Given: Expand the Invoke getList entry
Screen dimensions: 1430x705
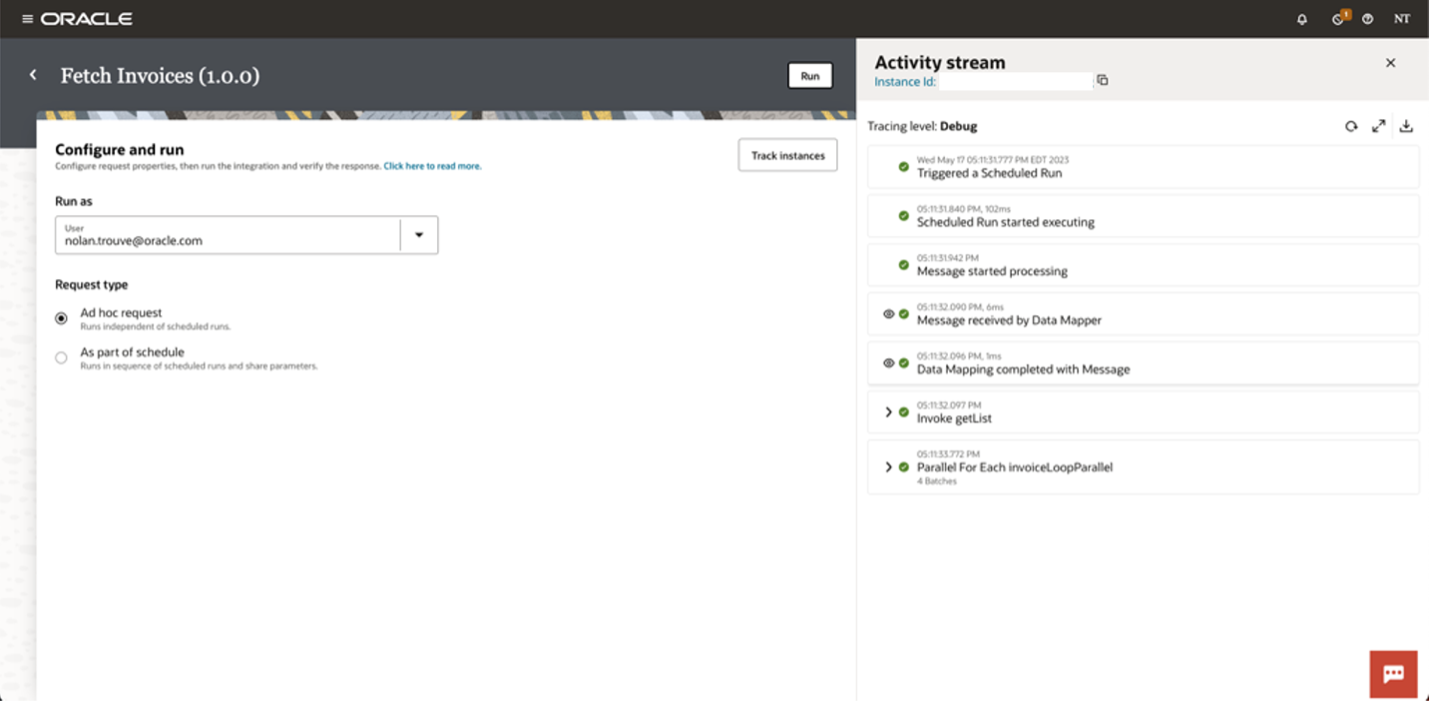Looking at the screenshot, I should click(x=890, y=410).
